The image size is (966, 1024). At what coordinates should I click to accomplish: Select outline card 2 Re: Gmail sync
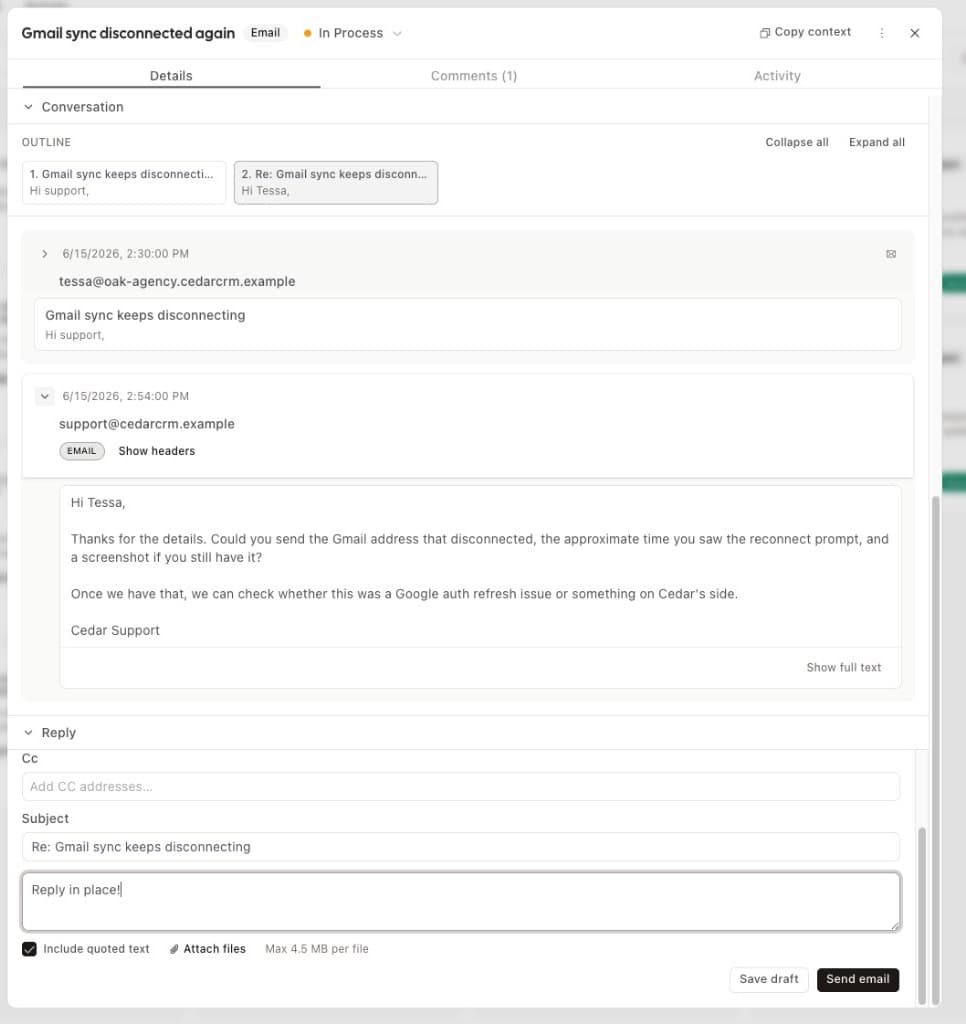336,182
